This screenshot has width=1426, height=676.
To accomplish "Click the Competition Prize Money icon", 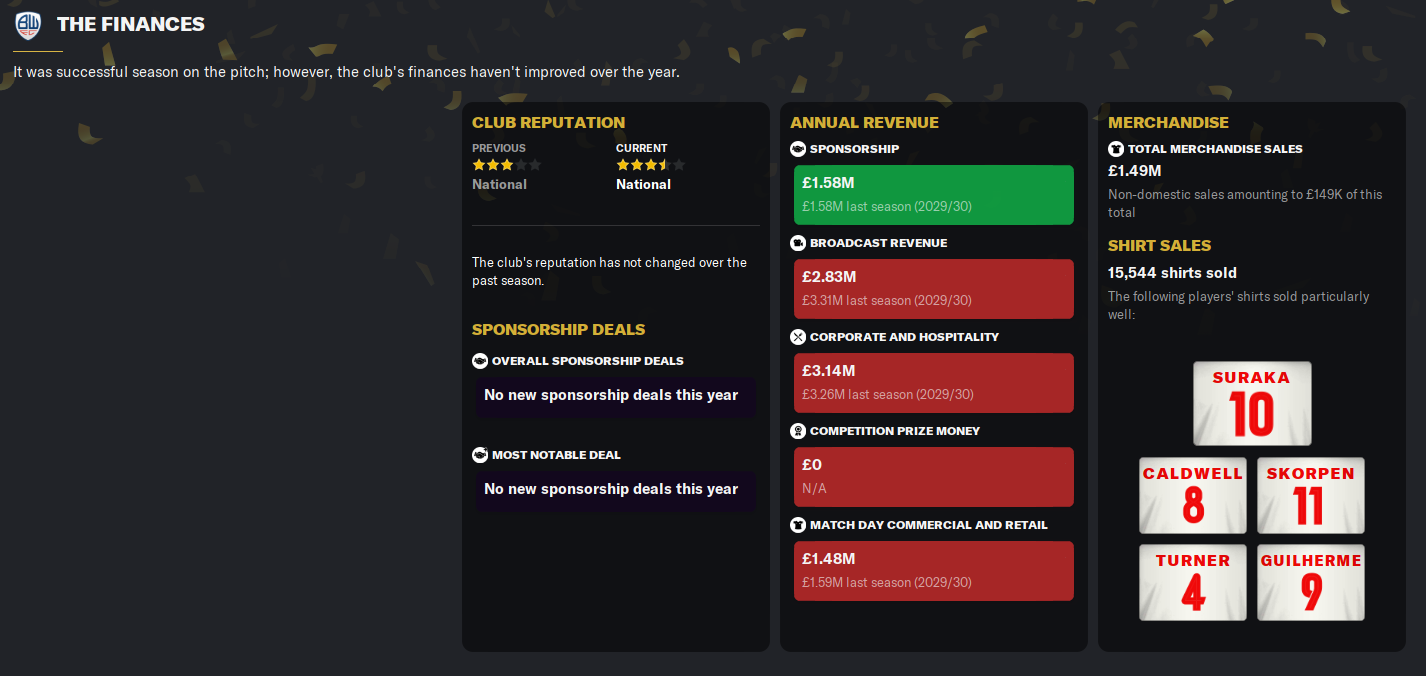I will click(798, 431).
